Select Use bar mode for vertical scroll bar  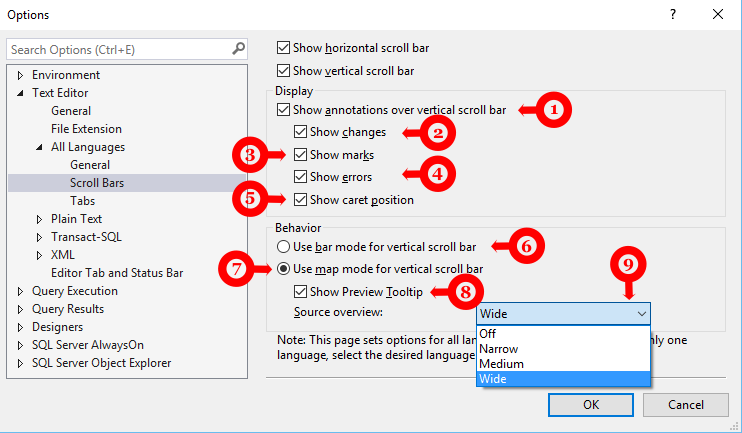tap(284, 246)
